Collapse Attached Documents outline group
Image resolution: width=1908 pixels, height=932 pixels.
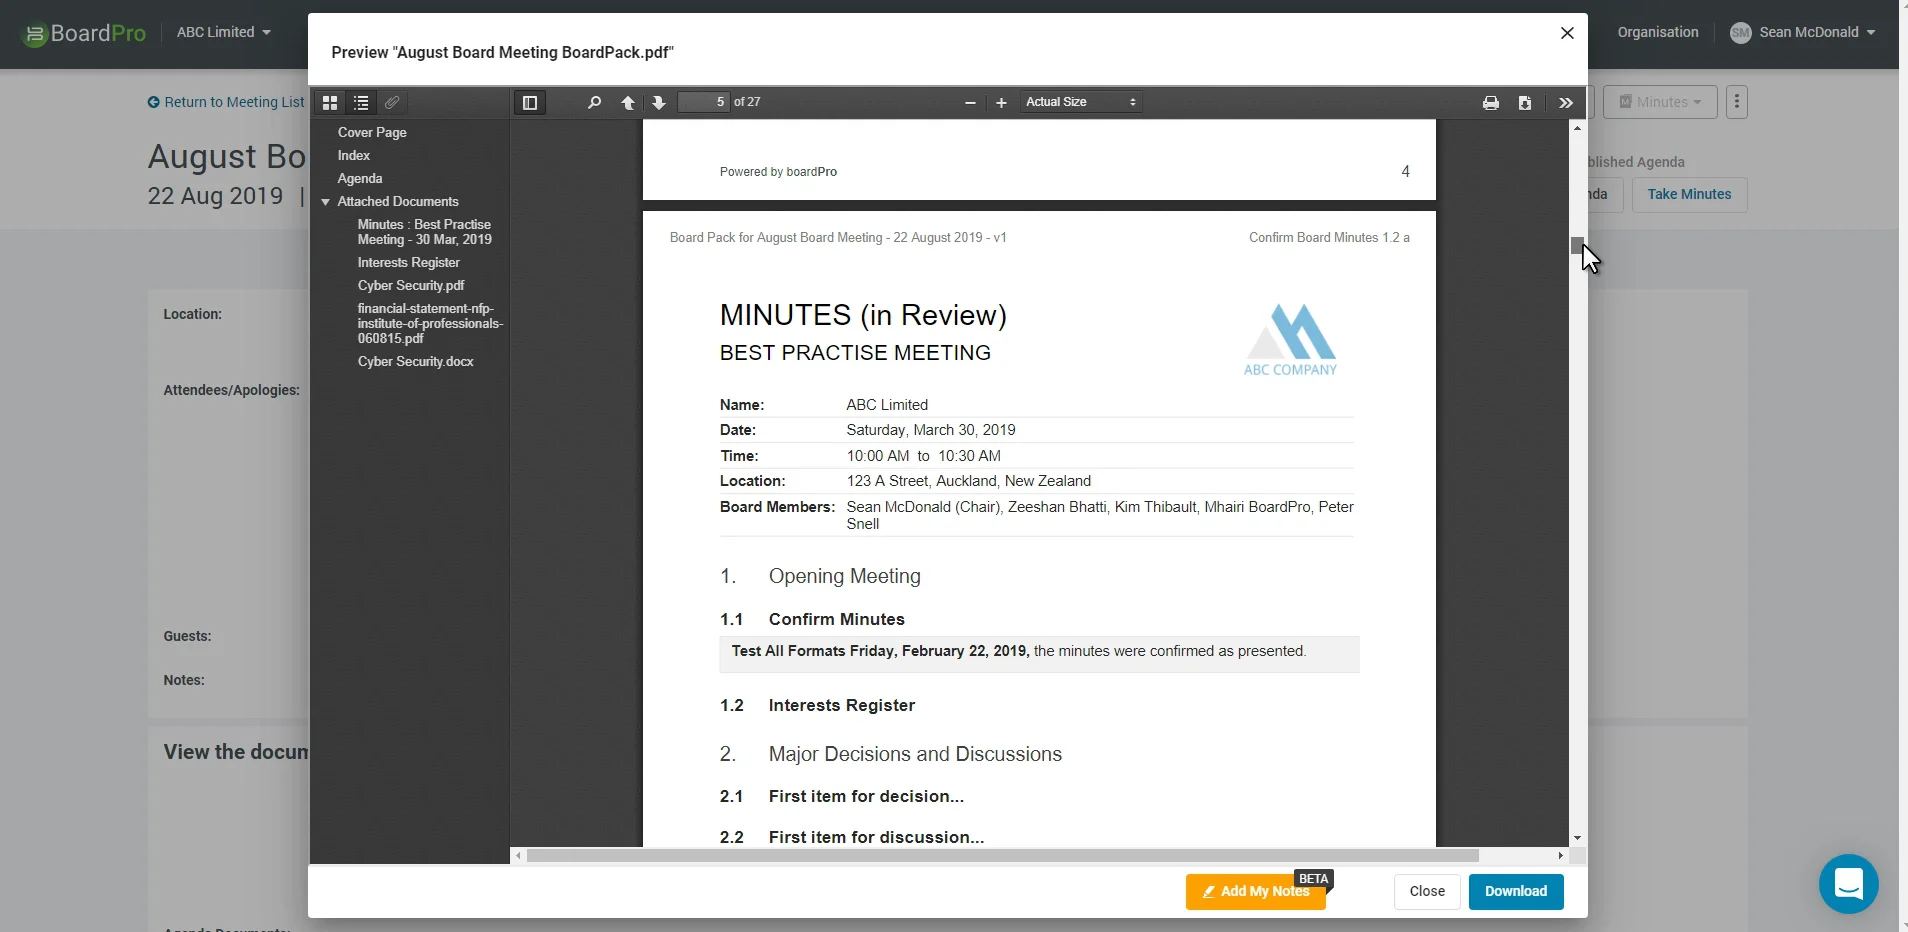[x=325, y=202]
